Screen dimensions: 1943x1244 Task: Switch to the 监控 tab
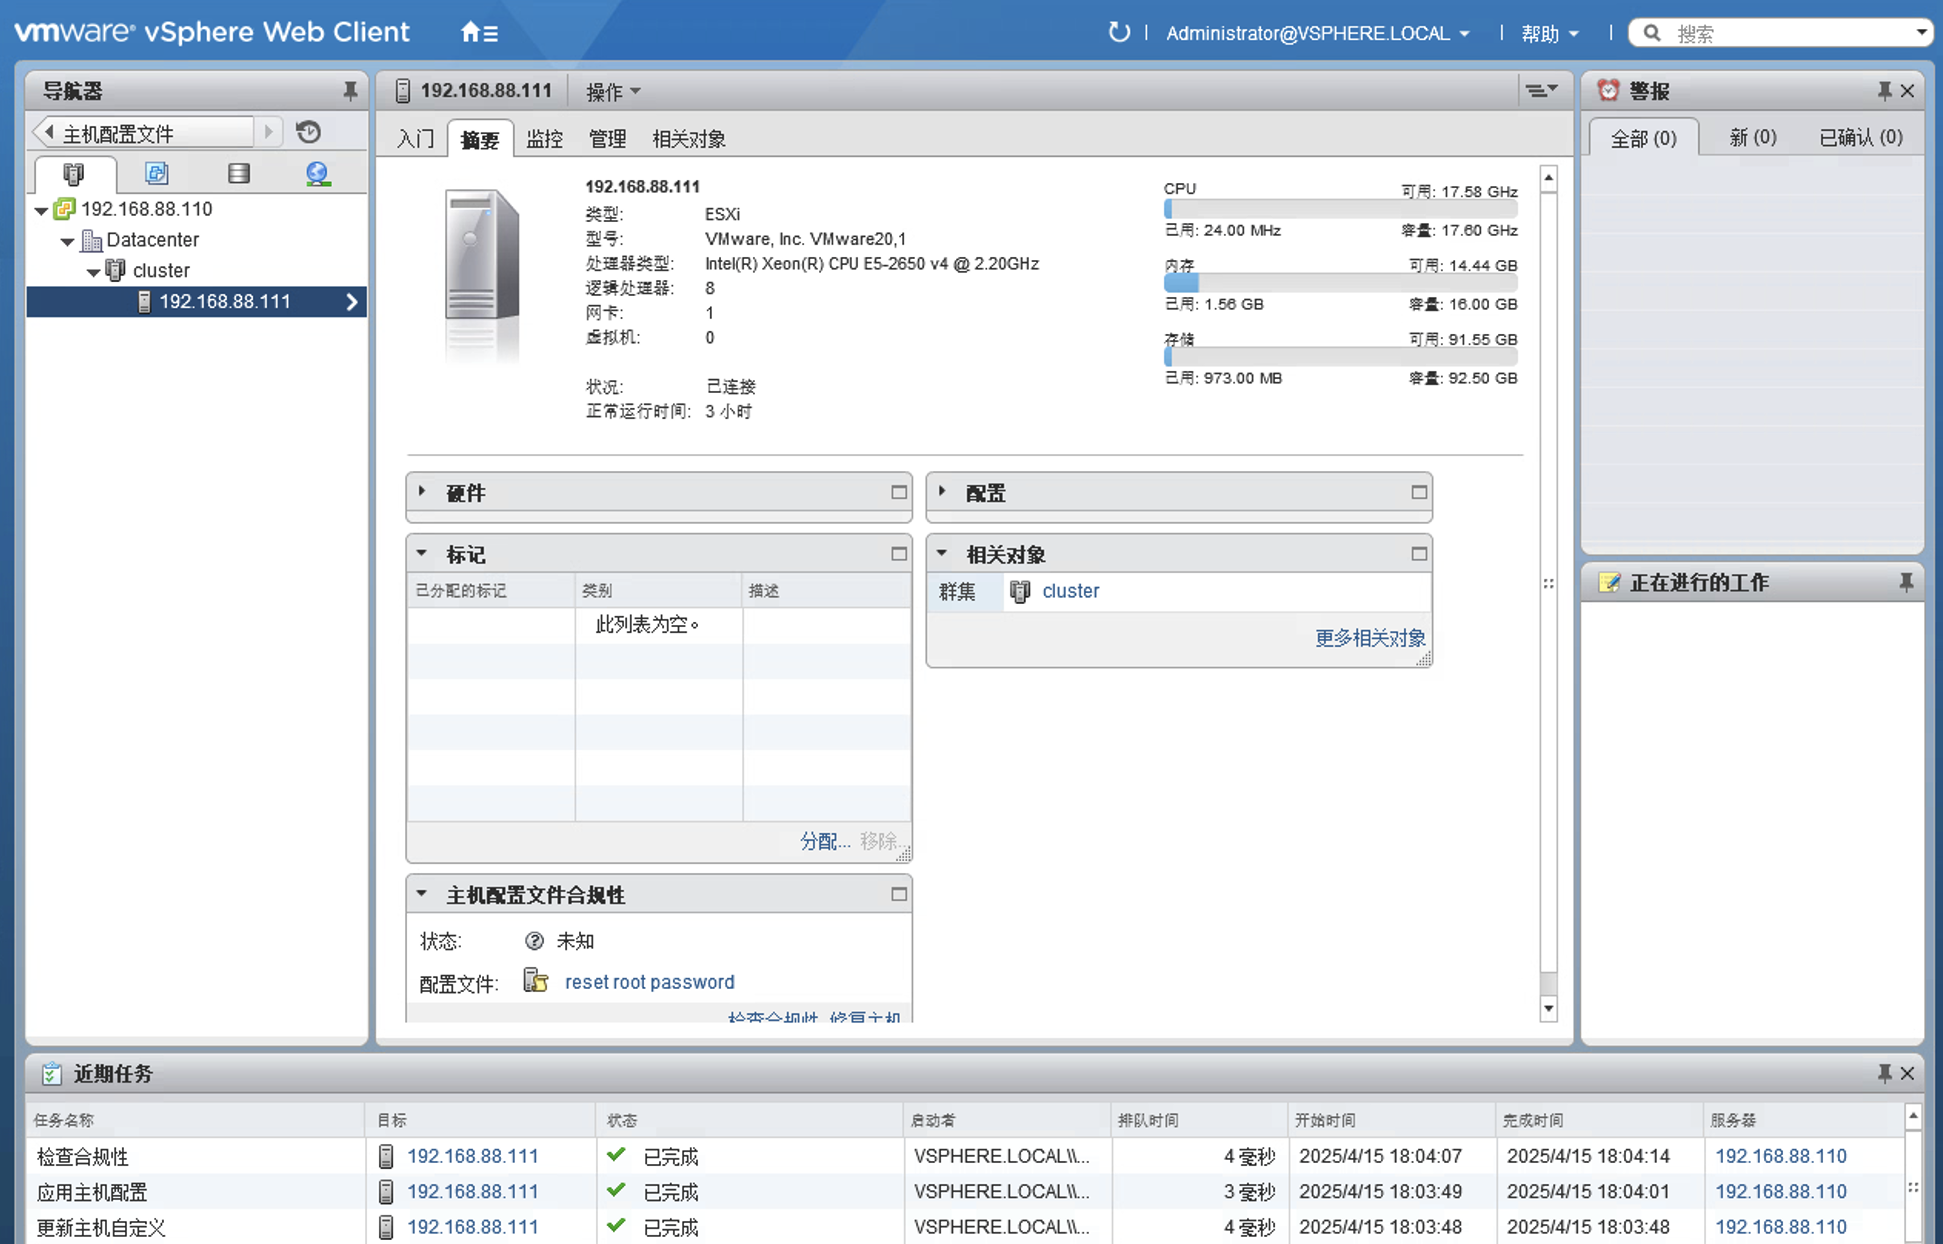coord(545,139)
